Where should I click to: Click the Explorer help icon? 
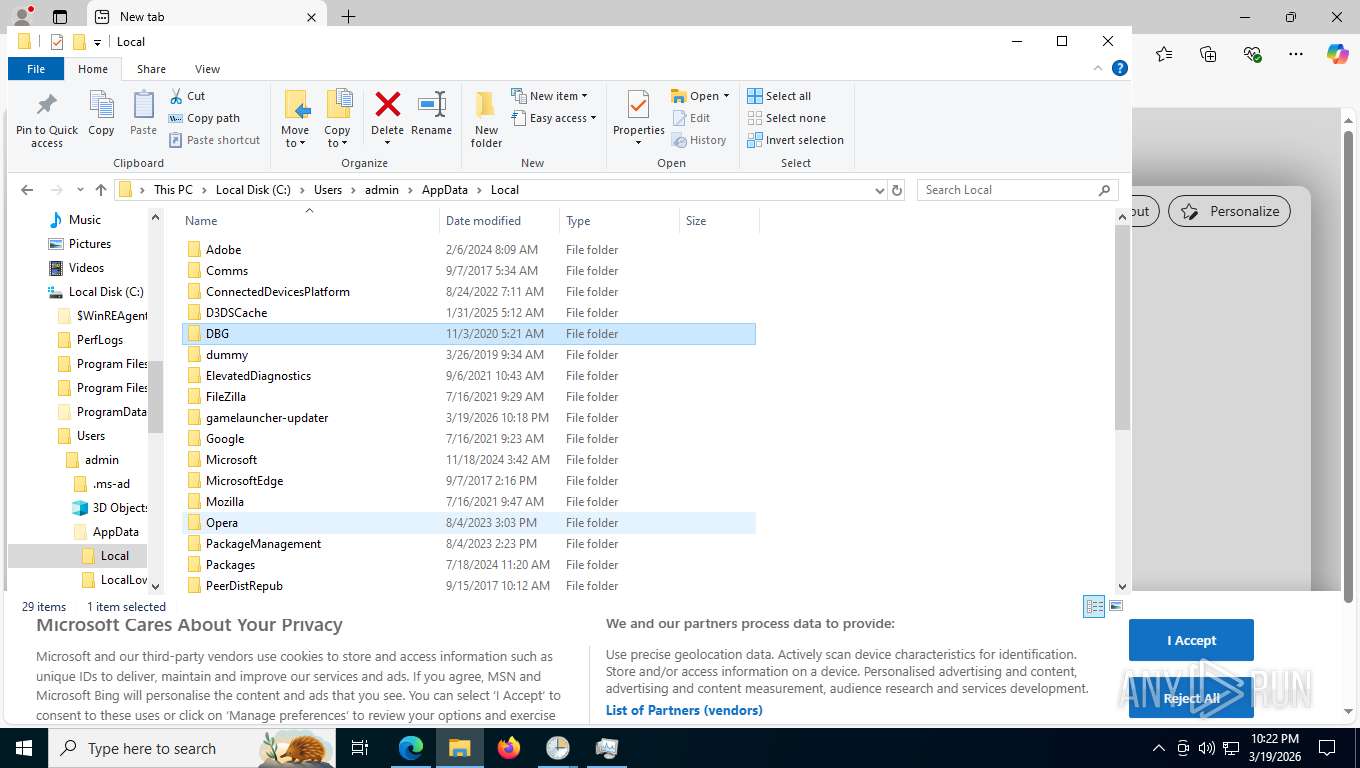[1120, 68]
